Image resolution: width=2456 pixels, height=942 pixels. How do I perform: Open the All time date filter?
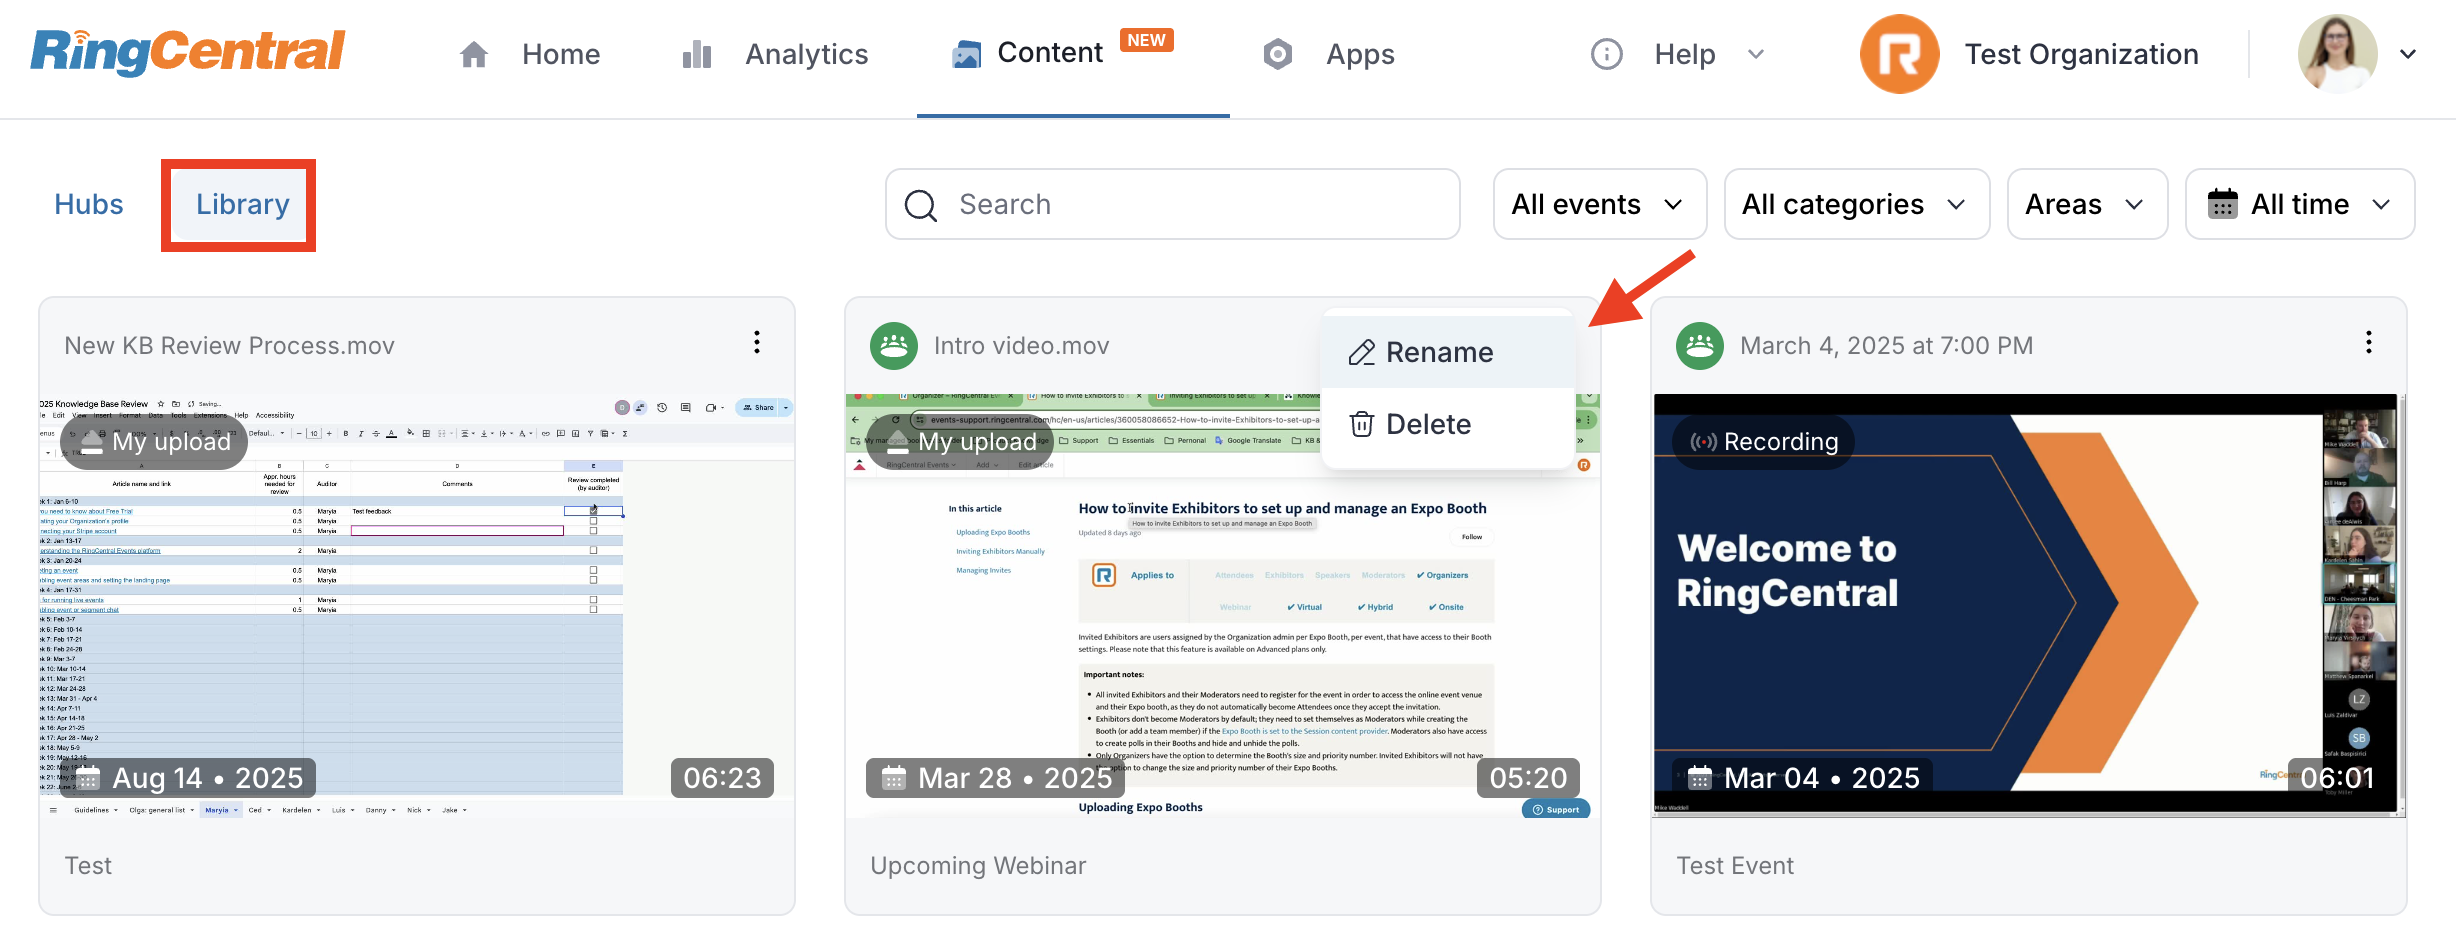pos(2299,204)
